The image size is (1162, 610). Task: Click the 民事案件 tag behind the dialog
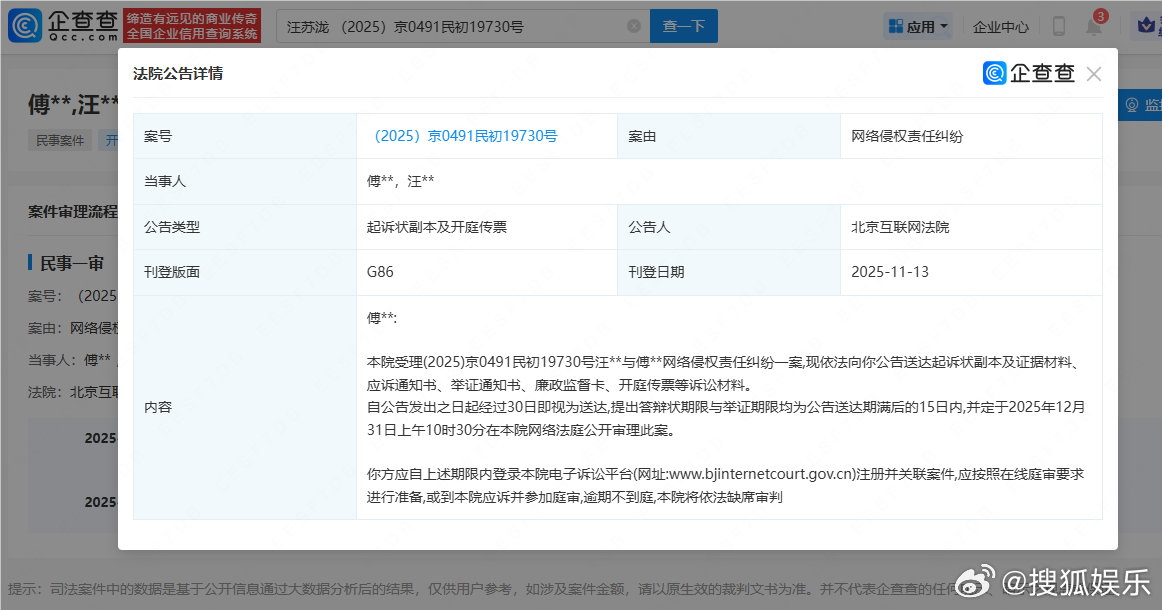pos(60,140)
